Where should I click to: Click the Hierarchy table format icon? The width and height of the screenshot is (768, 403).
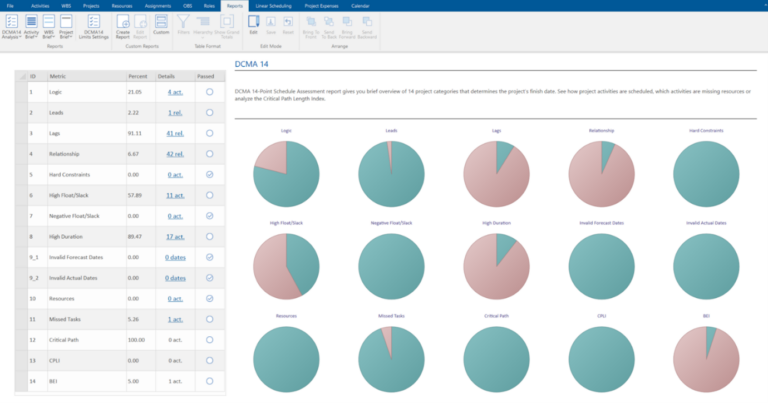201,24
